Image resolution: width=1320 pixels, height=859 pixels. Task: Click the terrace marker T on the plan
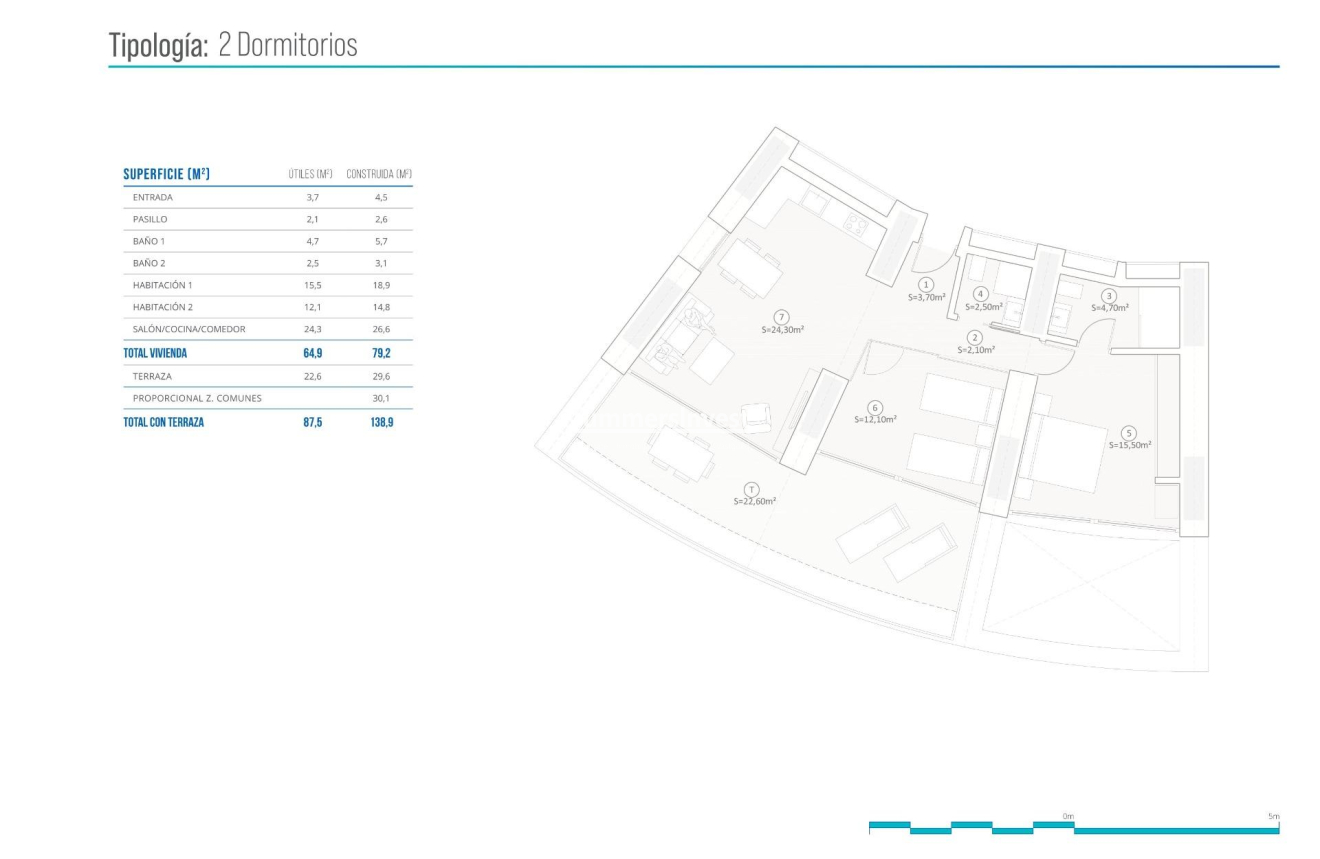(x=753, y=489)
